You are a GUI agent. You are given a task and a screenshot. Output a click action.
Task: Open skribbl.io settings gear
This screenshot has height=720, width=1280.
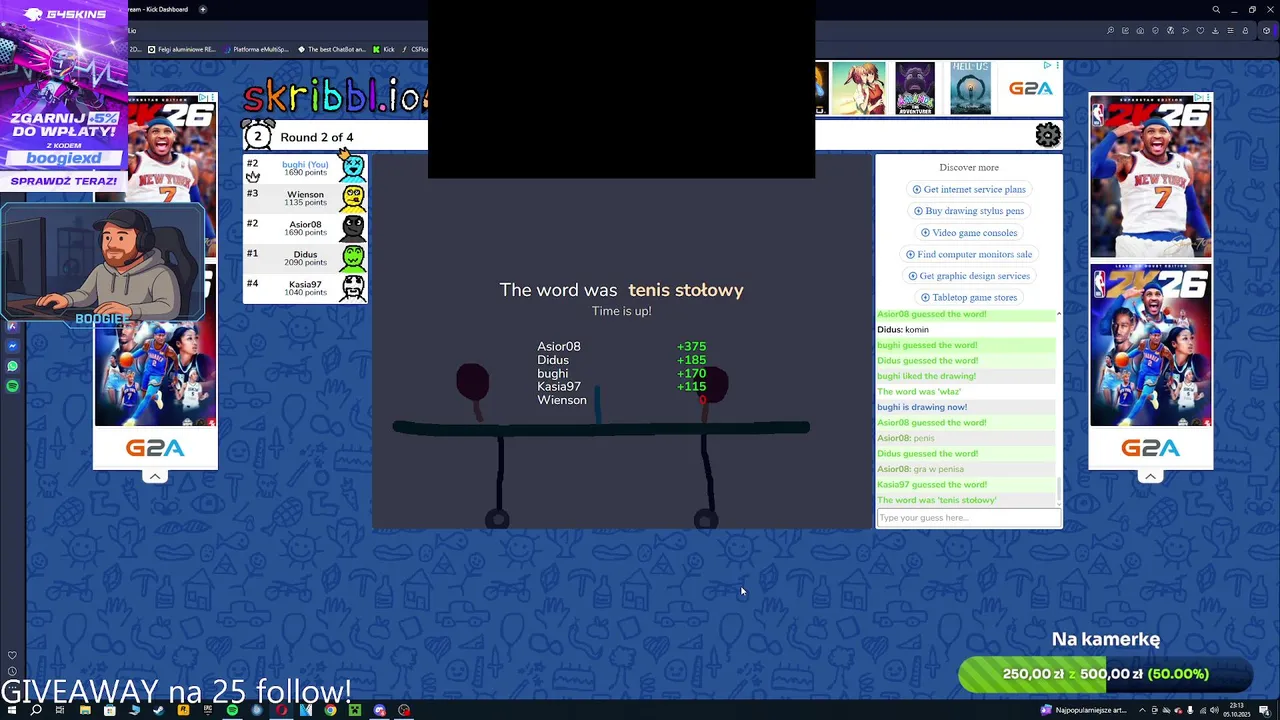1047,135
